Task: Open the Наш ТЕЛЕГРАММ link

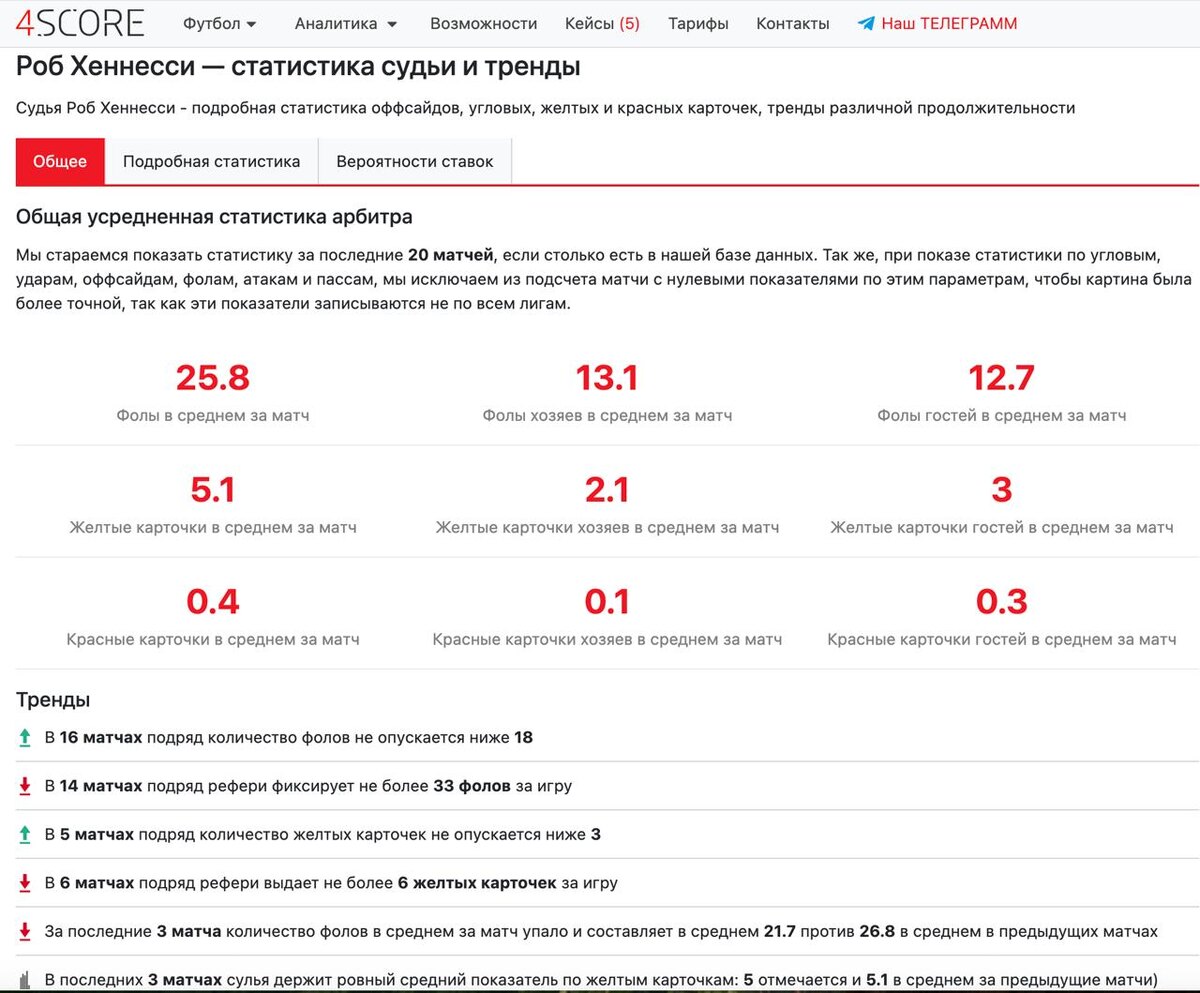Action: (949, 24)
